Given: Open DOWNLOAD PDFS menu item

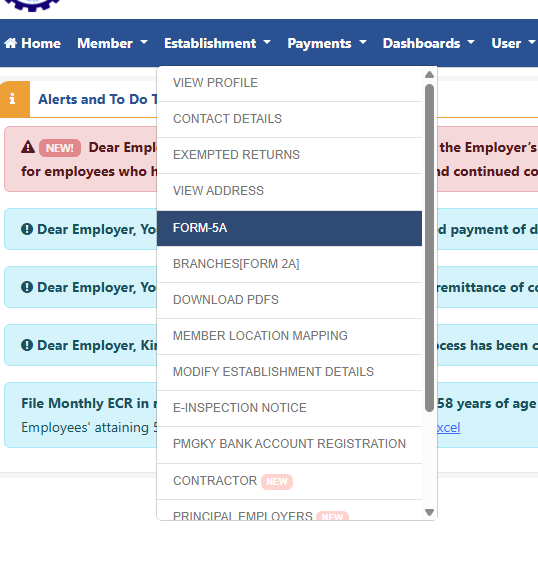Looking at the screenshot, I should coord(289,300).
